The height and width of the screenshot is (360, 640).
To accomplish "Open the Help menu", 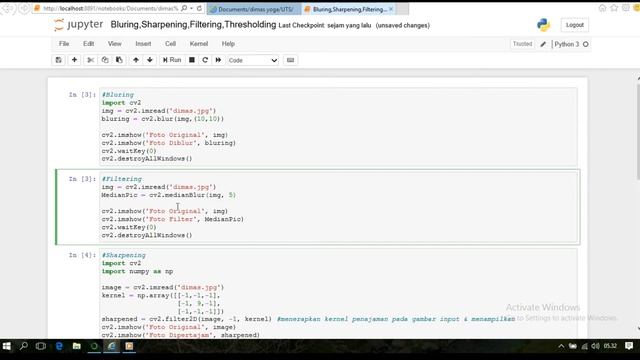I will click(228, 44).
